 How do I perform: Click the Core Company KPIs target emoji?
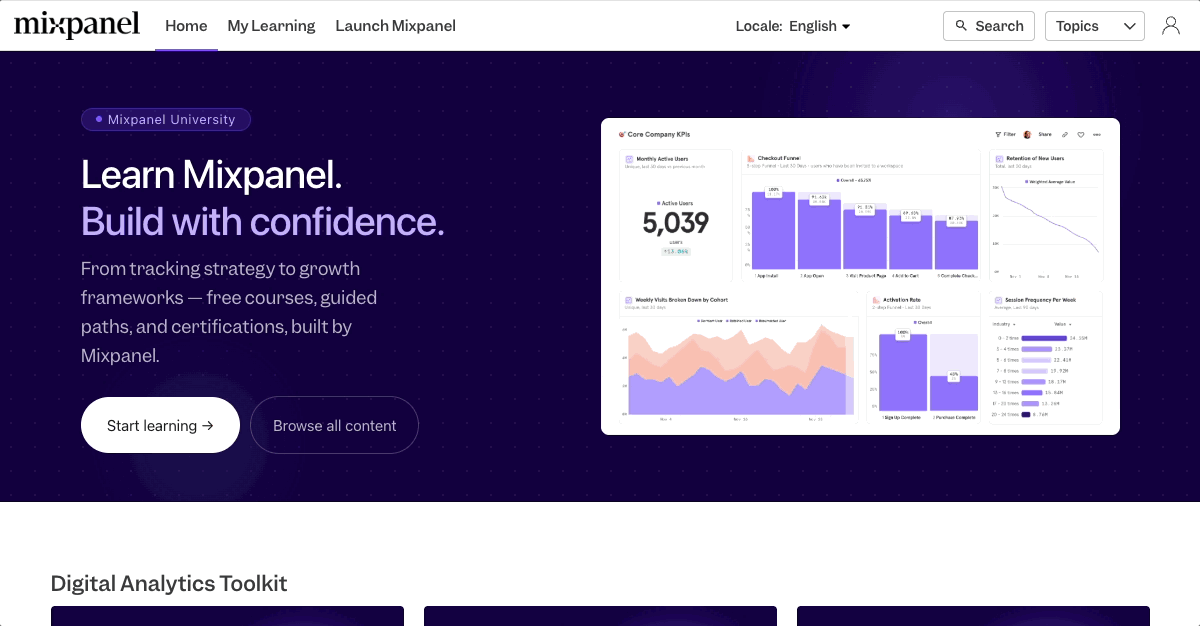click(x=622, y=134)
